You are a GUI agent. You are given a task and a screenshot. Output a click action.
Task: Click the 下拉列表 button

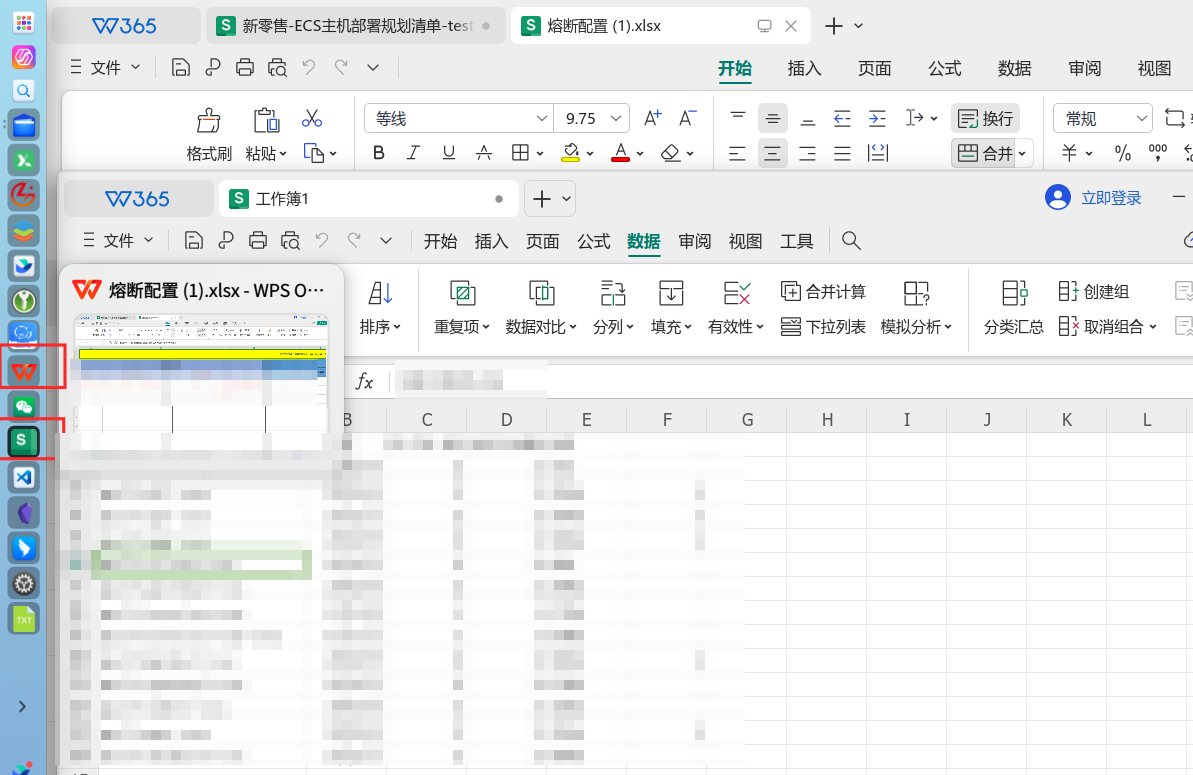823,327
